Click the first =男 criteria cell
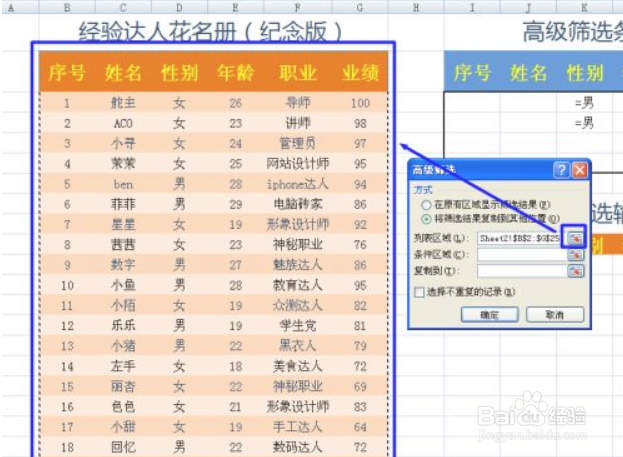Viewport: 623px width, 457px height. 584,103
